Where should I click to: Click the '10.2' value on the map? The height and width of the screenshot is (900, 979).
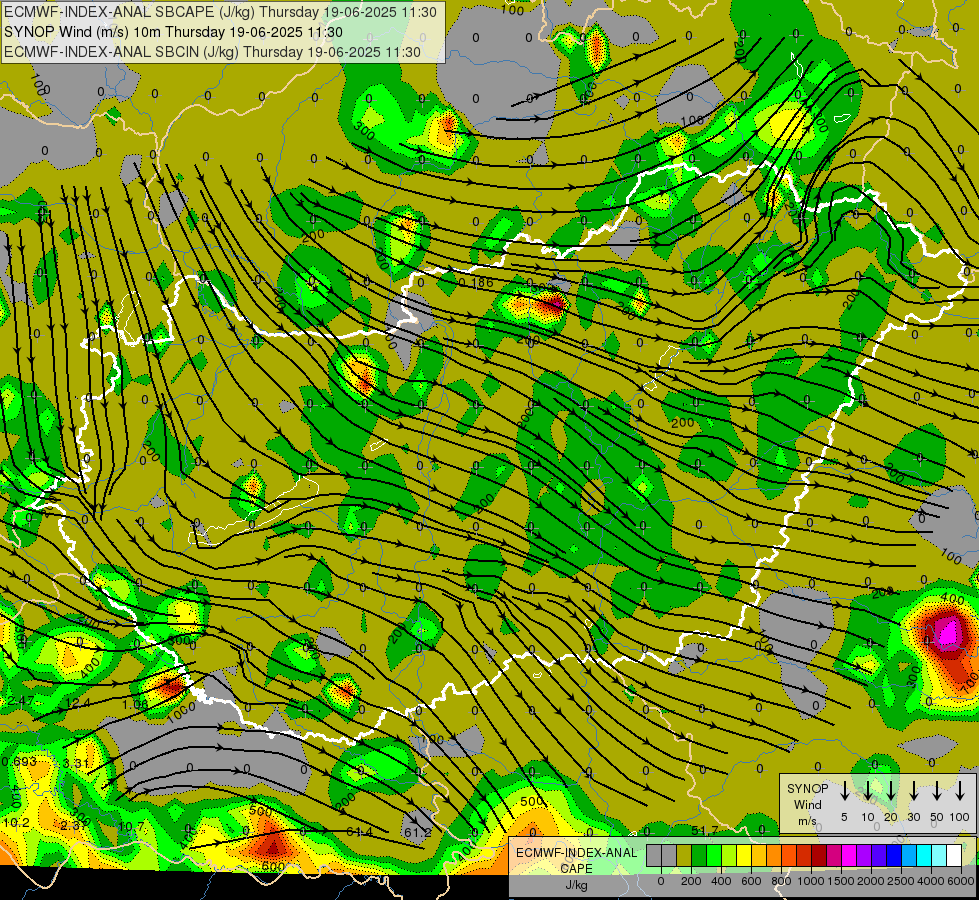pos(16,823)
